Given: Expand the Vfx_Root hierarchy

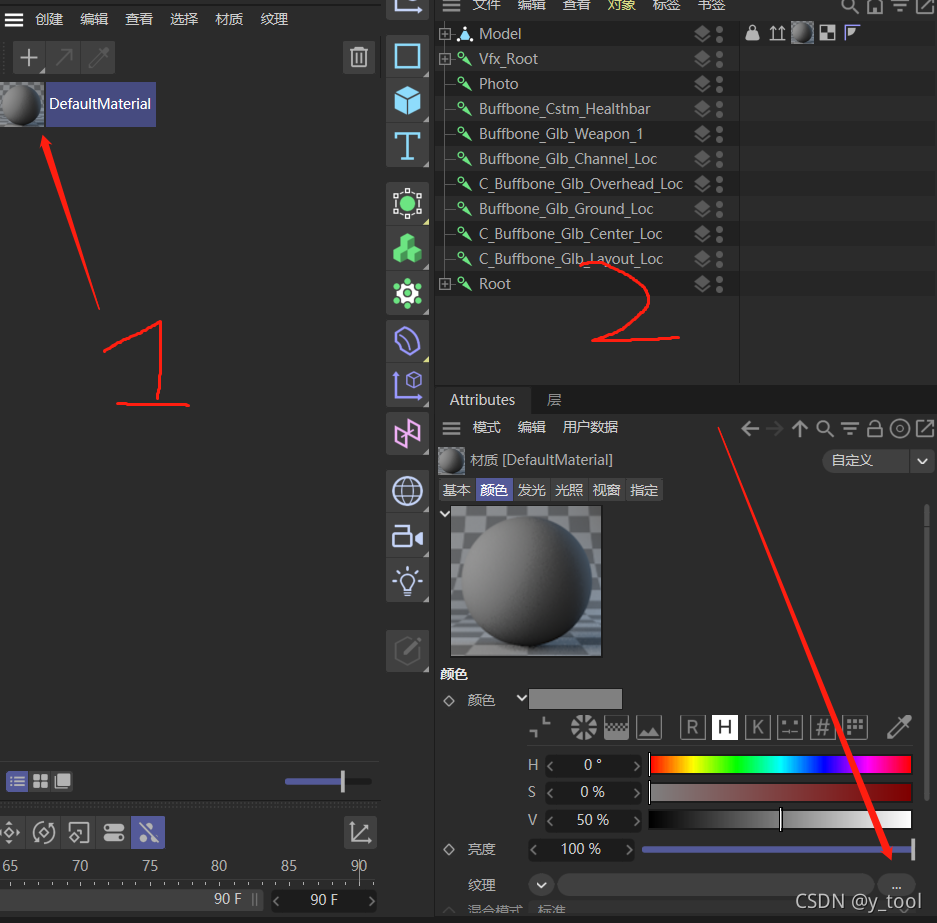Looking at the screenshot, I should coord(445,59).
